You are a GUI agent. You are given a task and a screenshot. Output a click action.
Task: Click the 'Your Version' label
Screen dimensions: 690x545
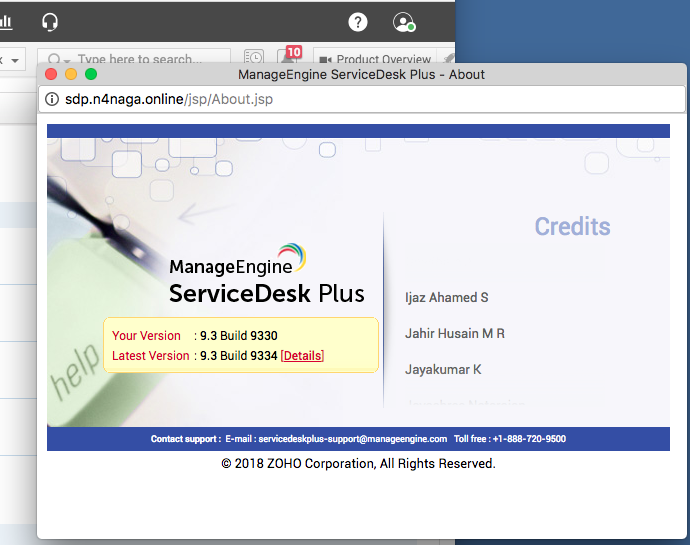(x=146, y=336)
